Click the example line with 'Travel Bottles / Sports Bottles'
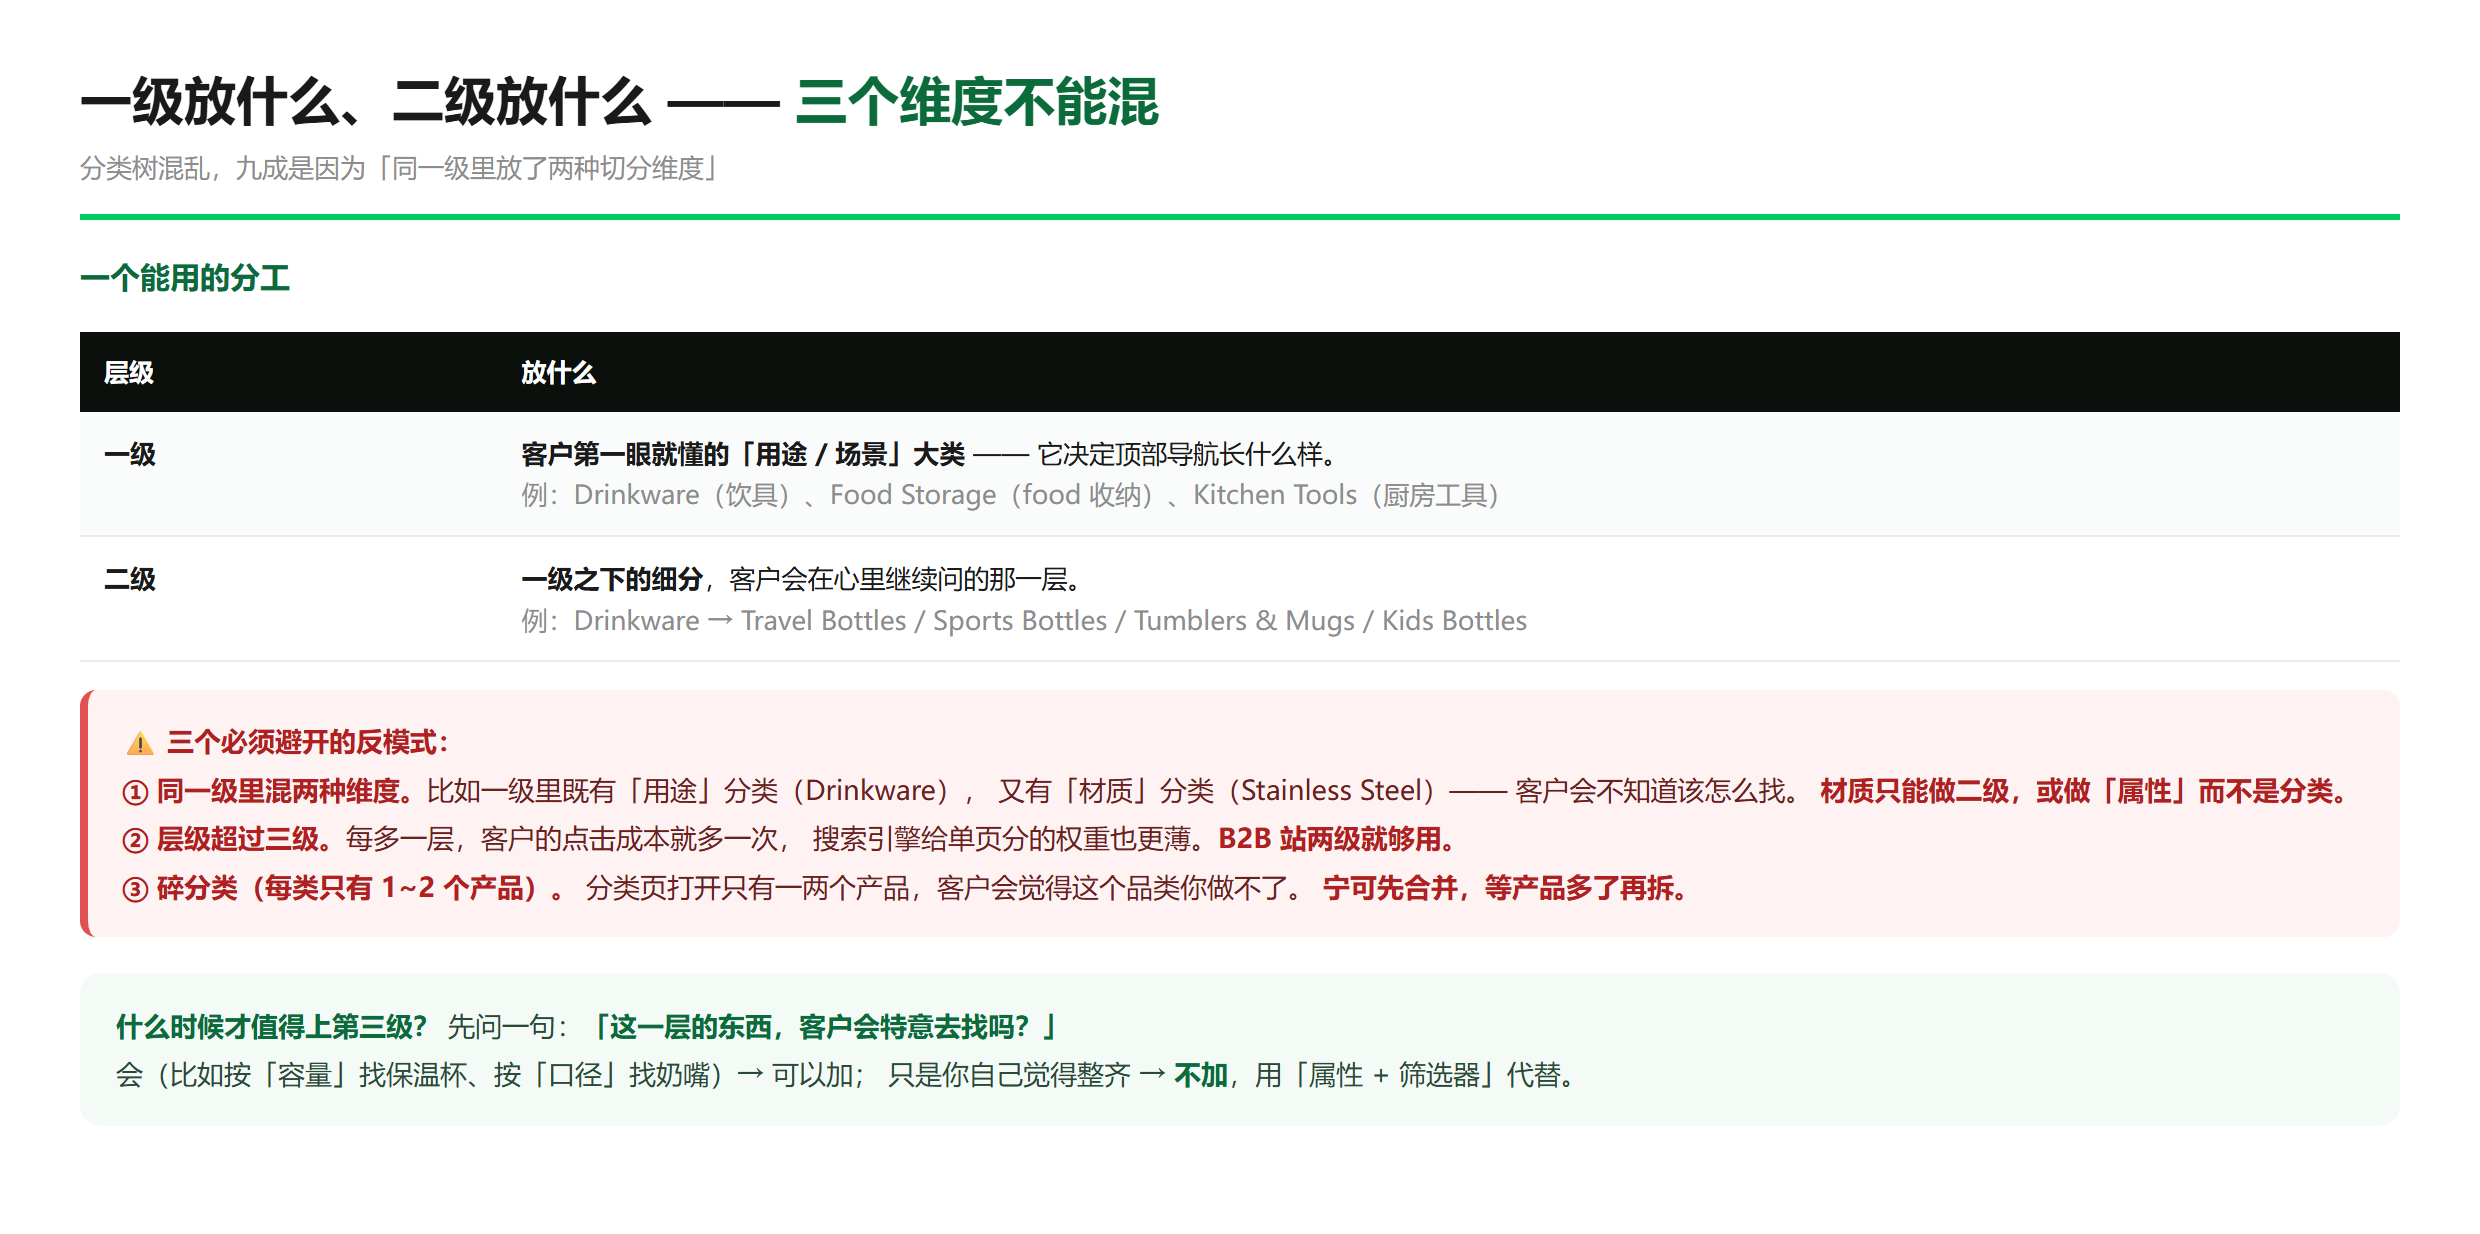The image size is (2480, 1234). [x=1024, y=621]
